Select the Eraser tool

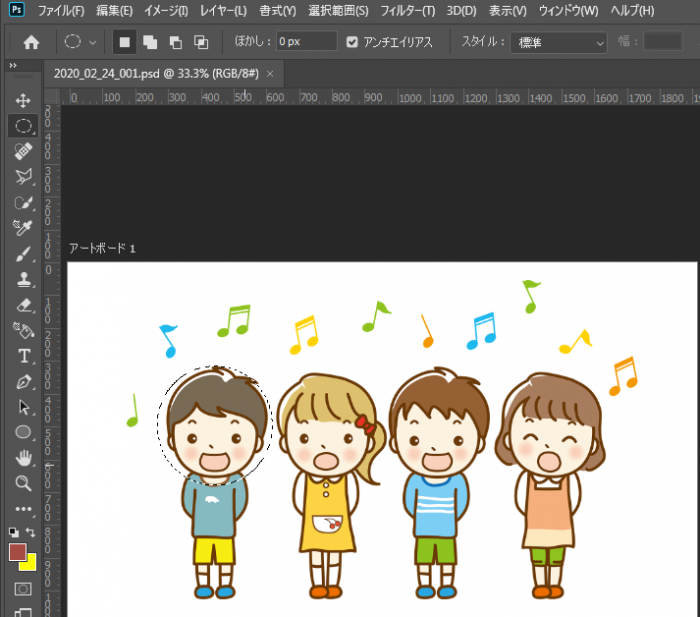click(x=23, y=305)
